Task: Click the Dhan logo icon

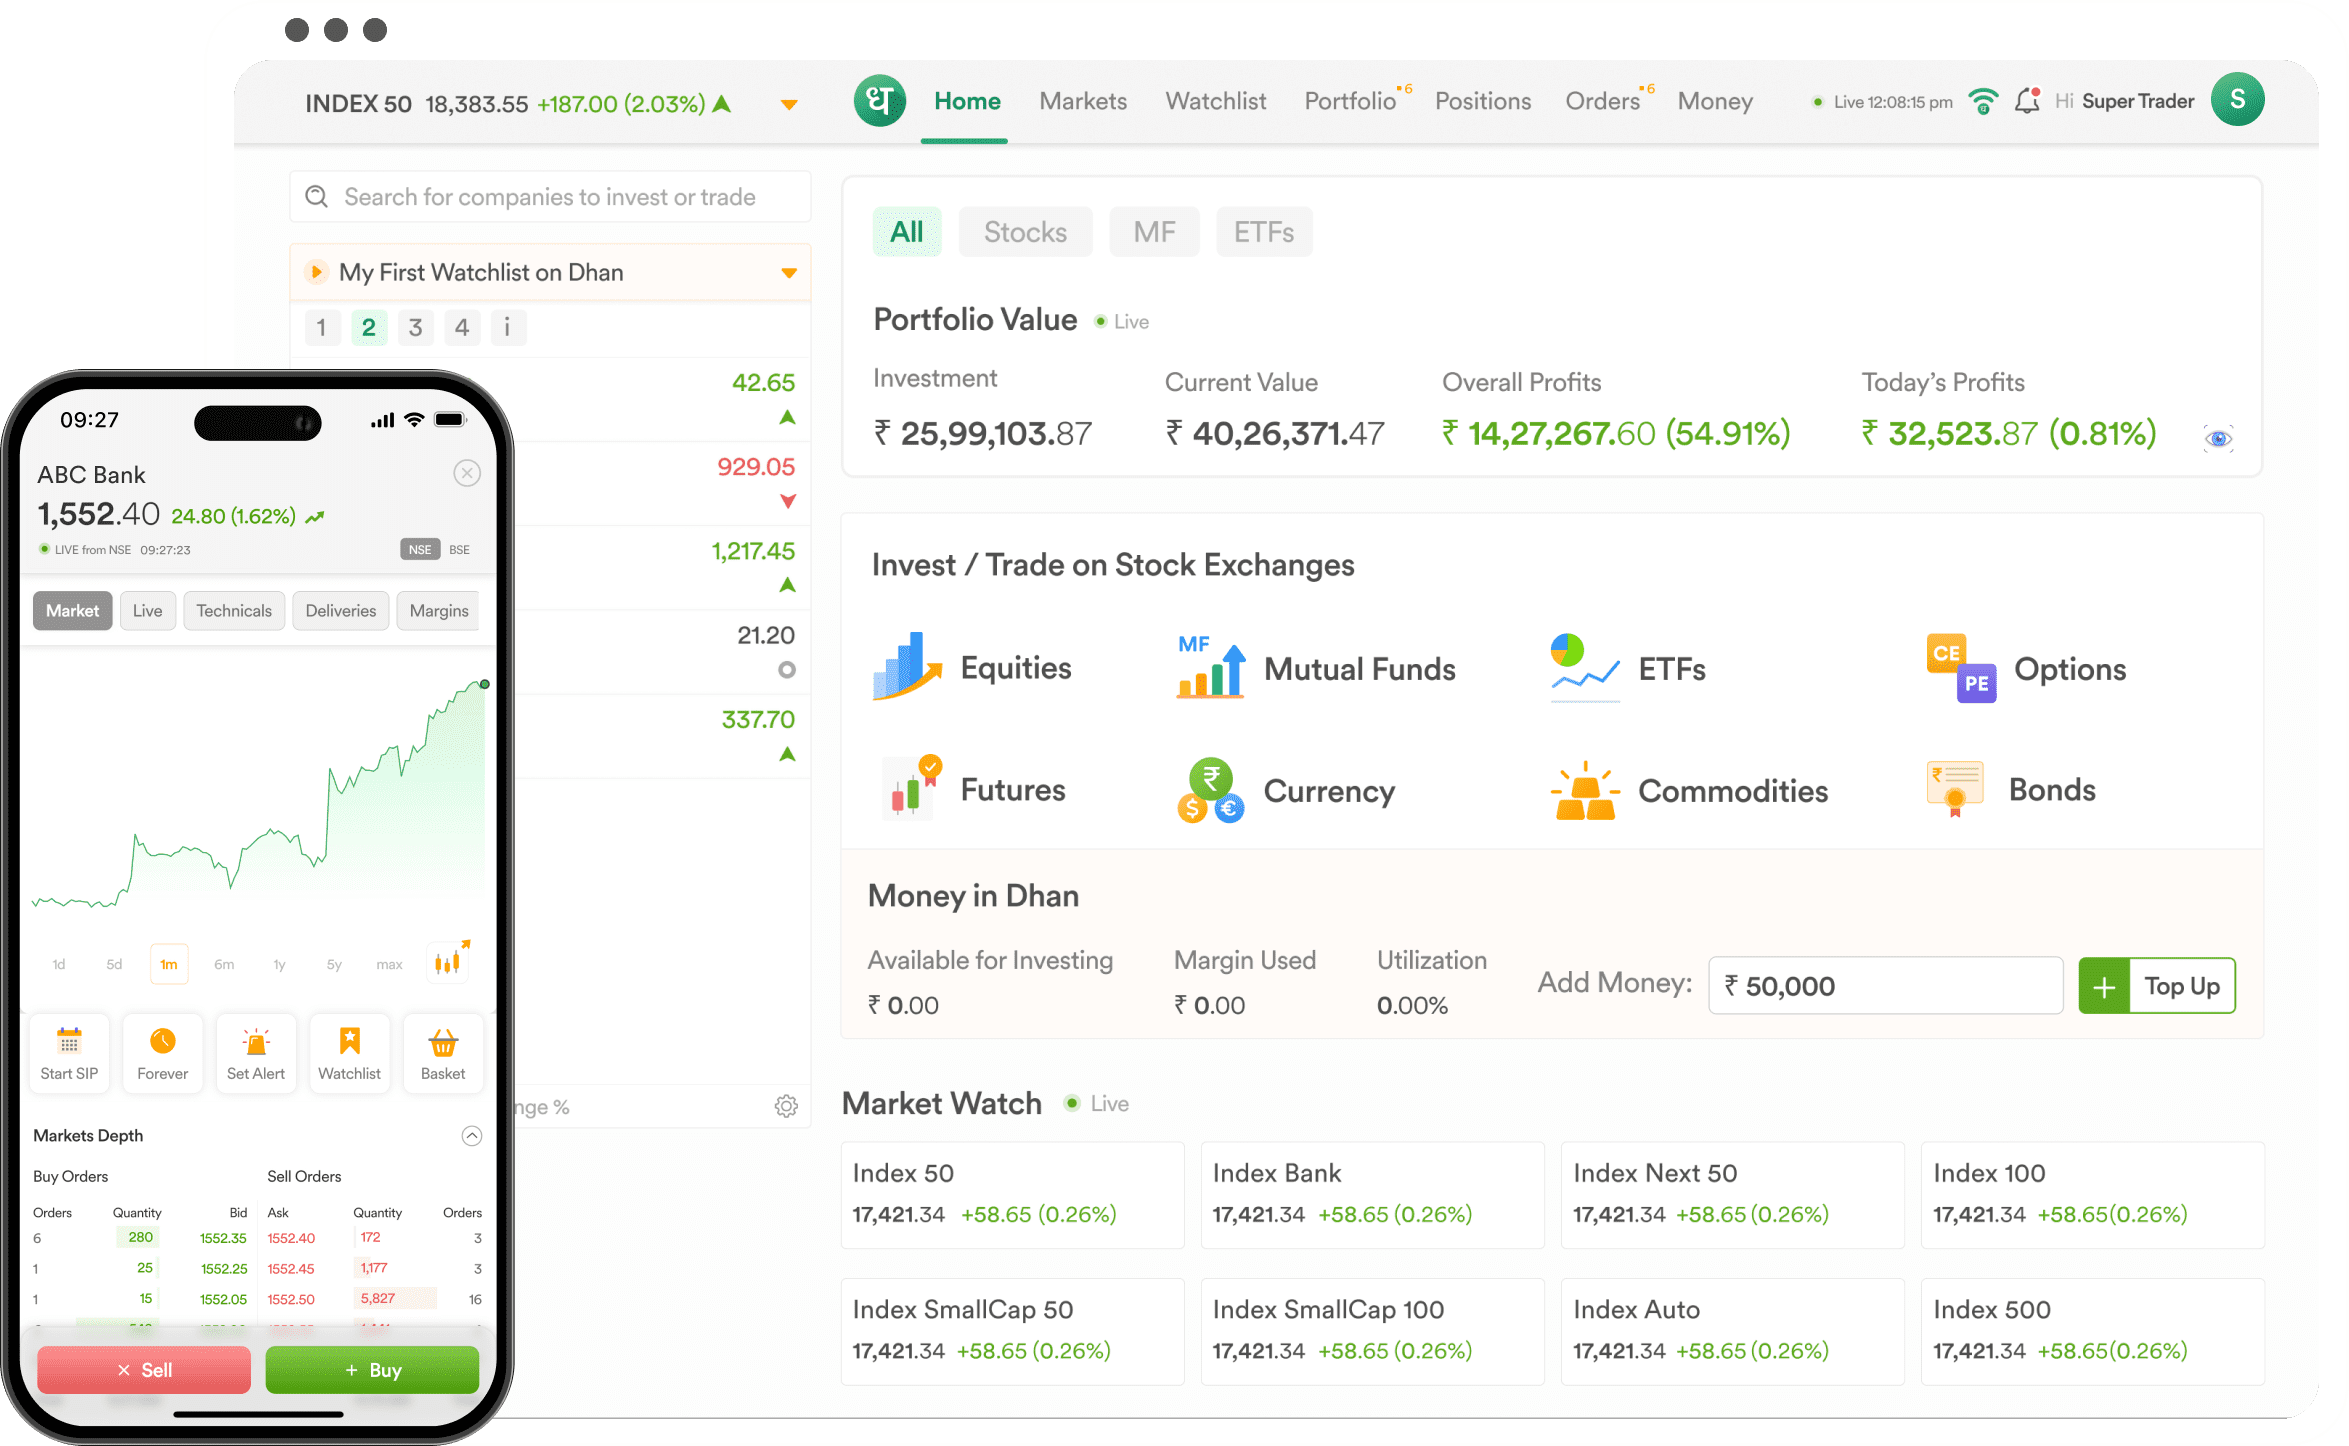Action: click(x=879, y=101)
